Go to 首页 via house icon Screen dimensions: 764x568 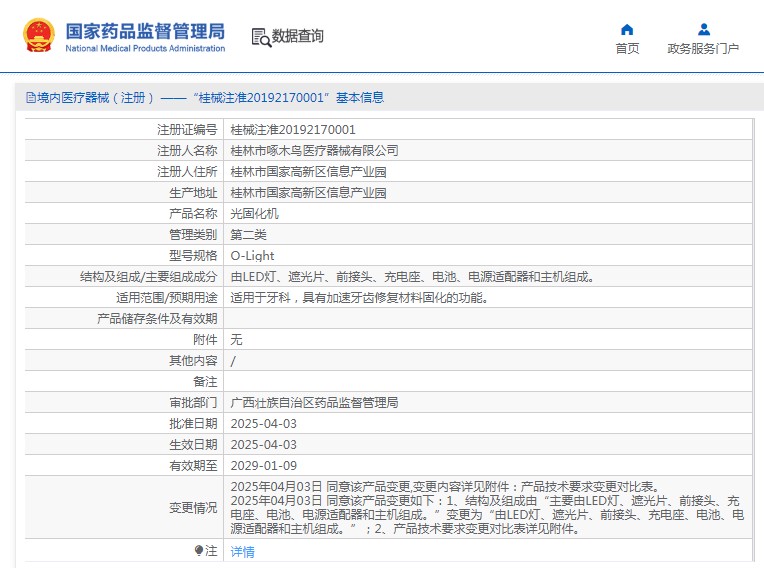tap(627, 30)
